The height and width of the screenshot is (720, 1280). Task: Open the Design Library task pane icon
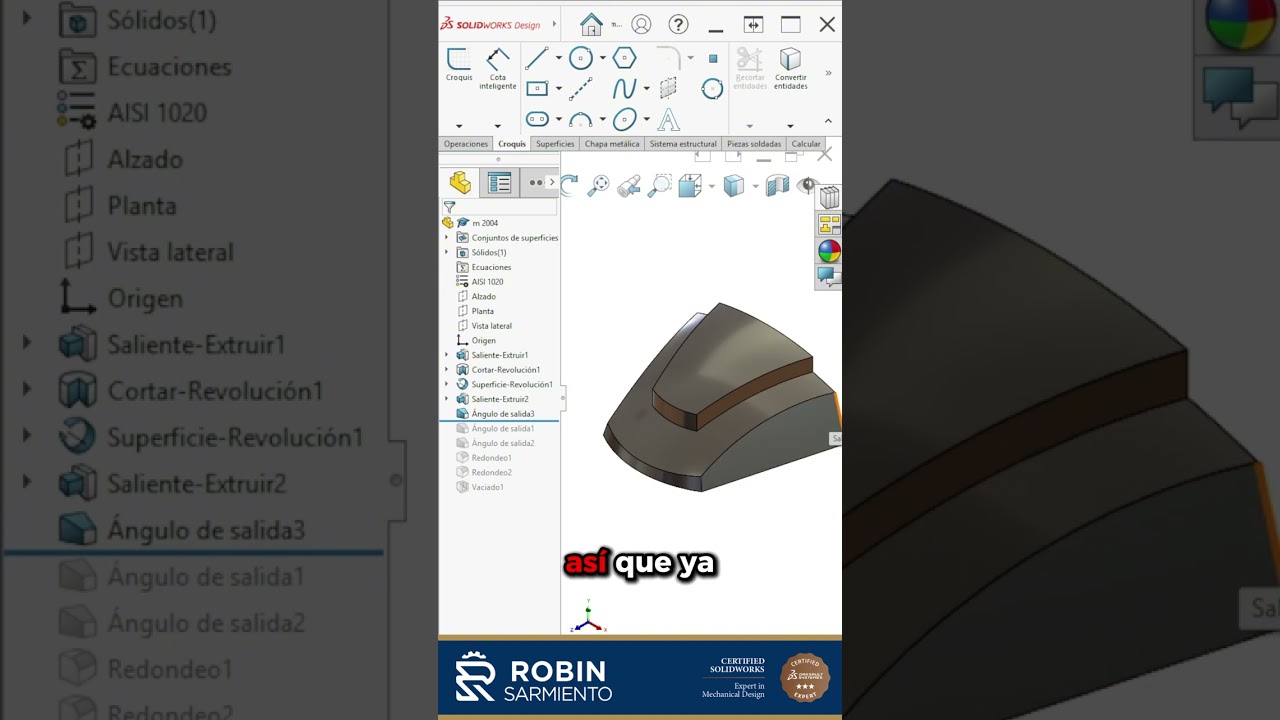[x=829, y=197]
